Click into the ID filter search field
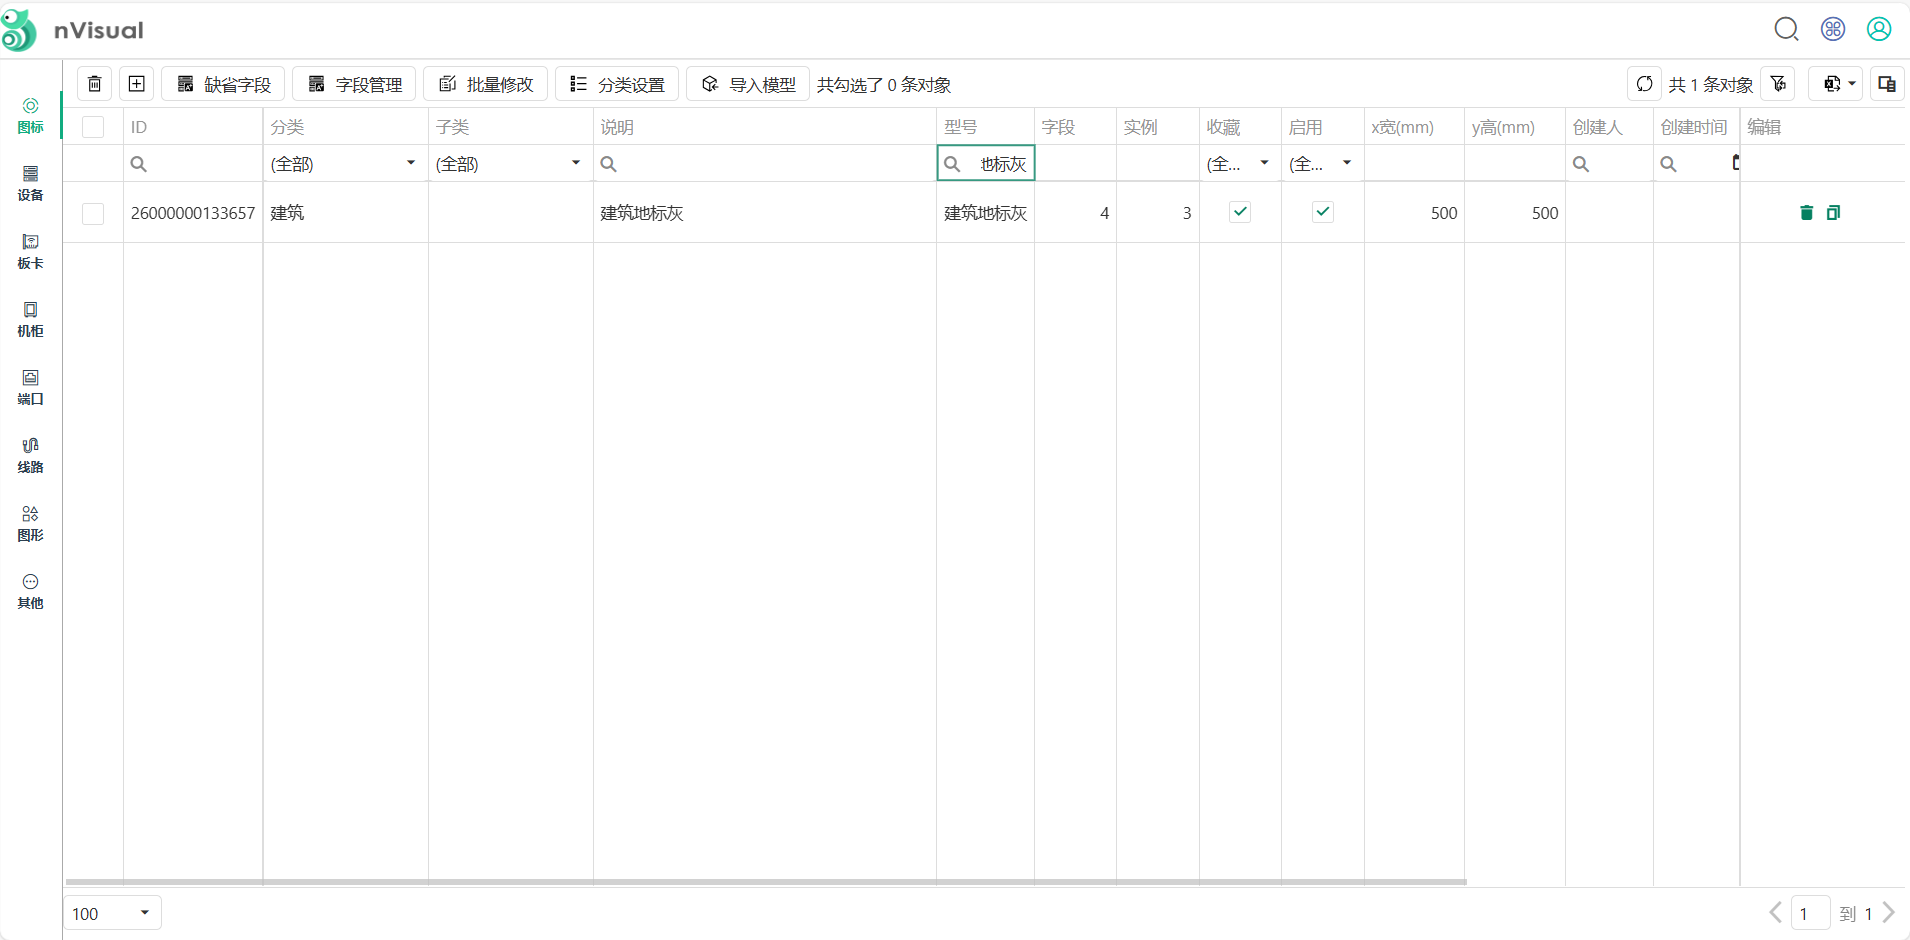Image resolution: width=1910 pixels, height=940 pixels. point(193,163)
